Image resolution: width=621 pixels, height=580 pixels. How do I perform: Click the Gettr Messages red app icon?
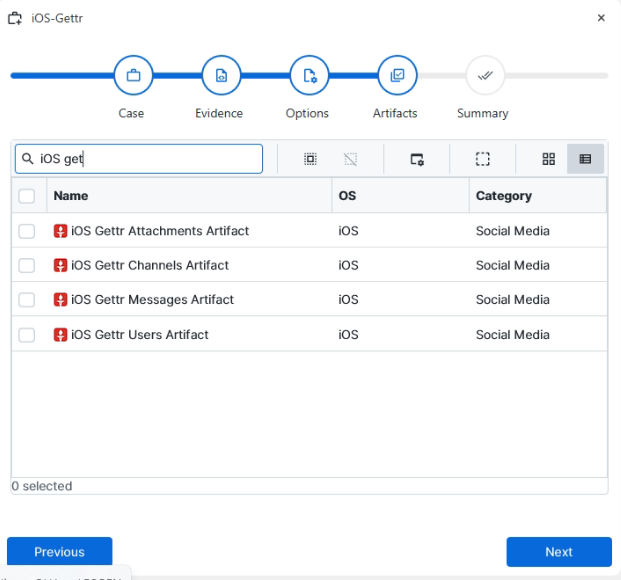tap(60, 300)
